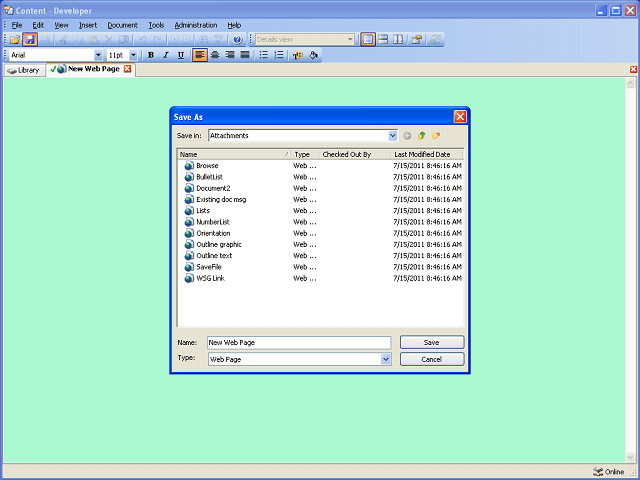The image size is (640, 480).
Task: Click the font color icon
Action: [298, 55]
